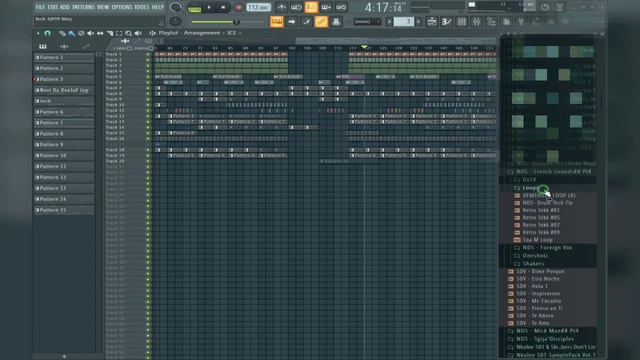This screenshot has height=360, width=640.
Task: Click the stamp icon in toolbar
Action: coord(336,21)
